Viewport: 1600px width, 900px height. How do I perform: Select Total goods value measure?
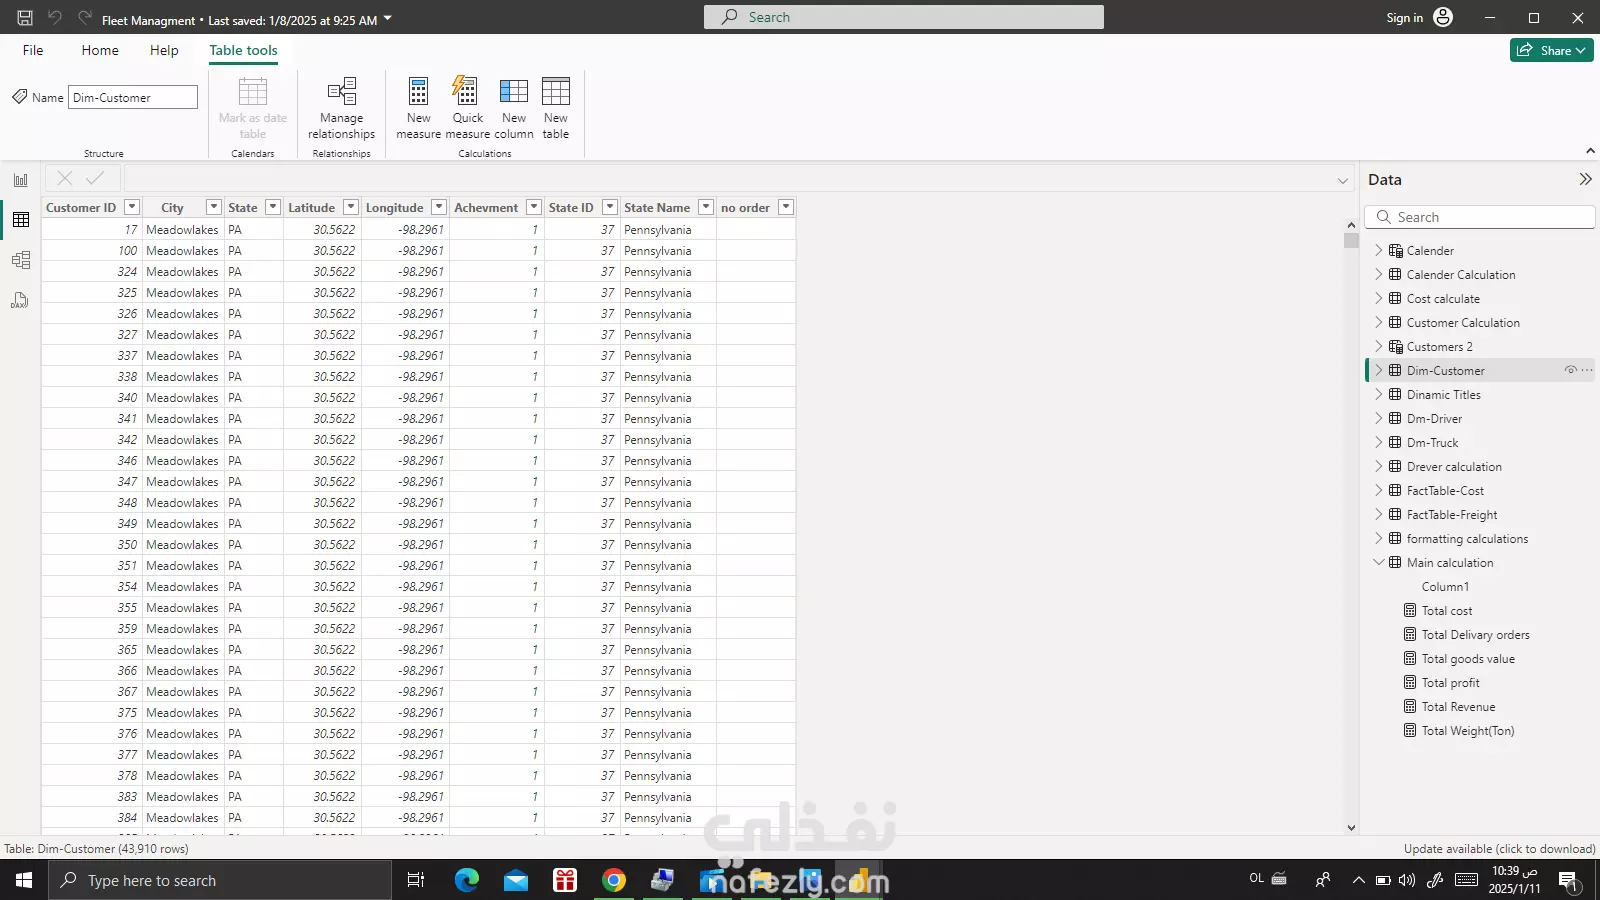coord(1468,659)
